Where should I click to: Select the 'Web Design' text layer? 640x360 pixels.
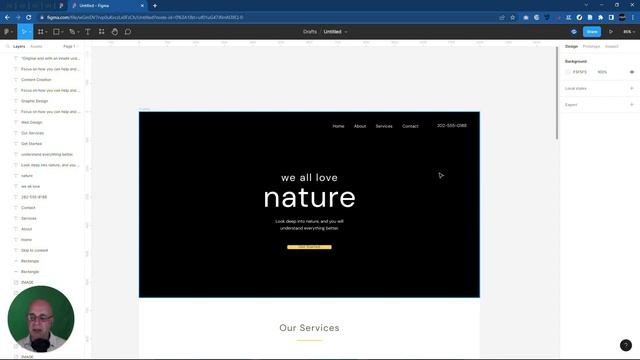point(31,122)
